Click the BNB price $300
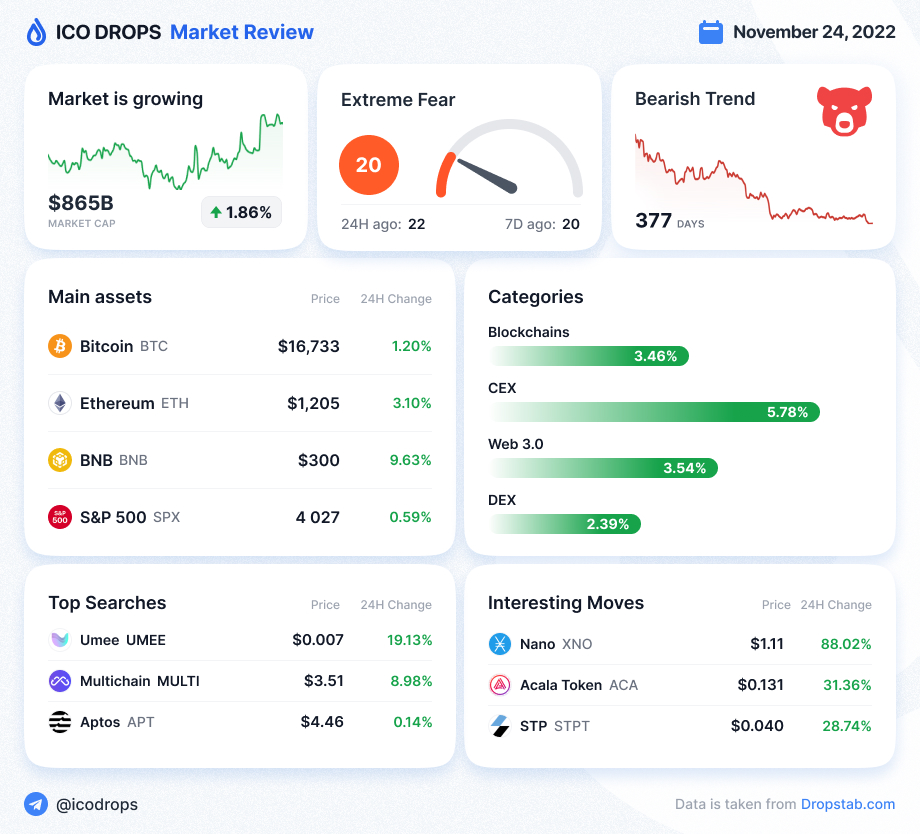The width and height of the screenshot is (920, 834). [319, 460]
